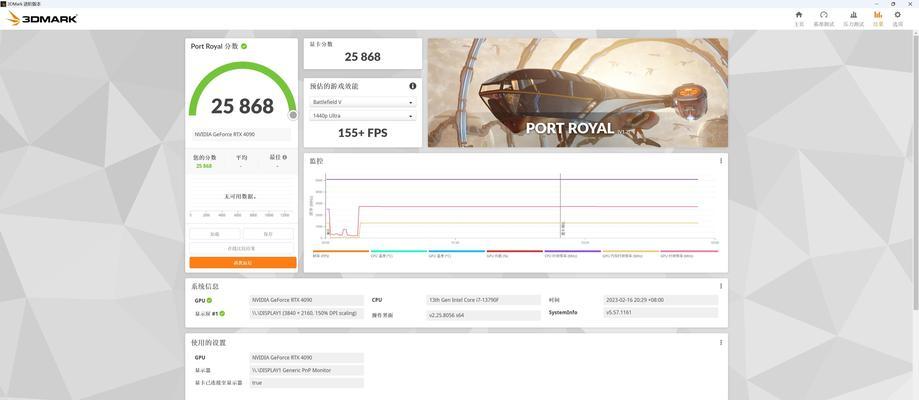Click the Port Royal banner image
This screenshot has width=919, height=400.
[x=578, y=93]
